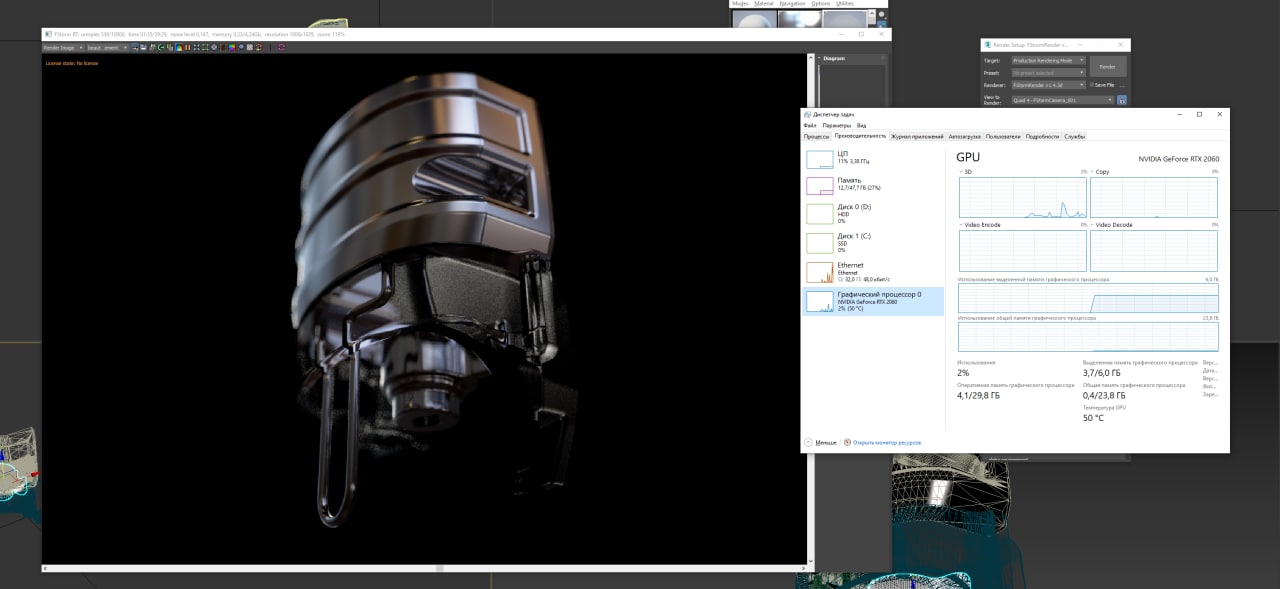Enable the Save File checkbox

[x=1092, y=85]
